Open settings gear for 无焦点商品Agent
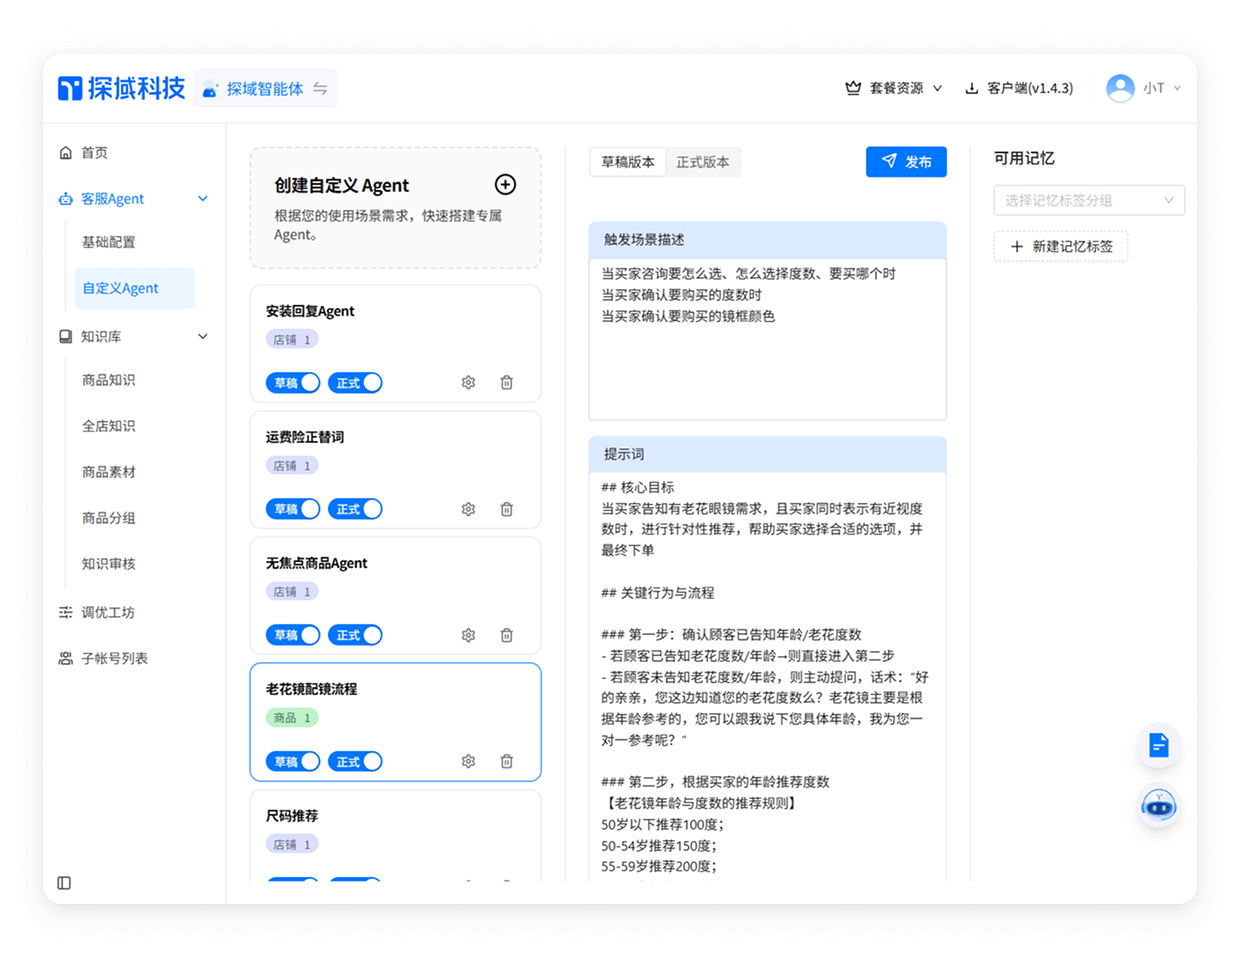Image resolution: width=1240 pixels, height=960 pixels. click(x=468, y=635)
